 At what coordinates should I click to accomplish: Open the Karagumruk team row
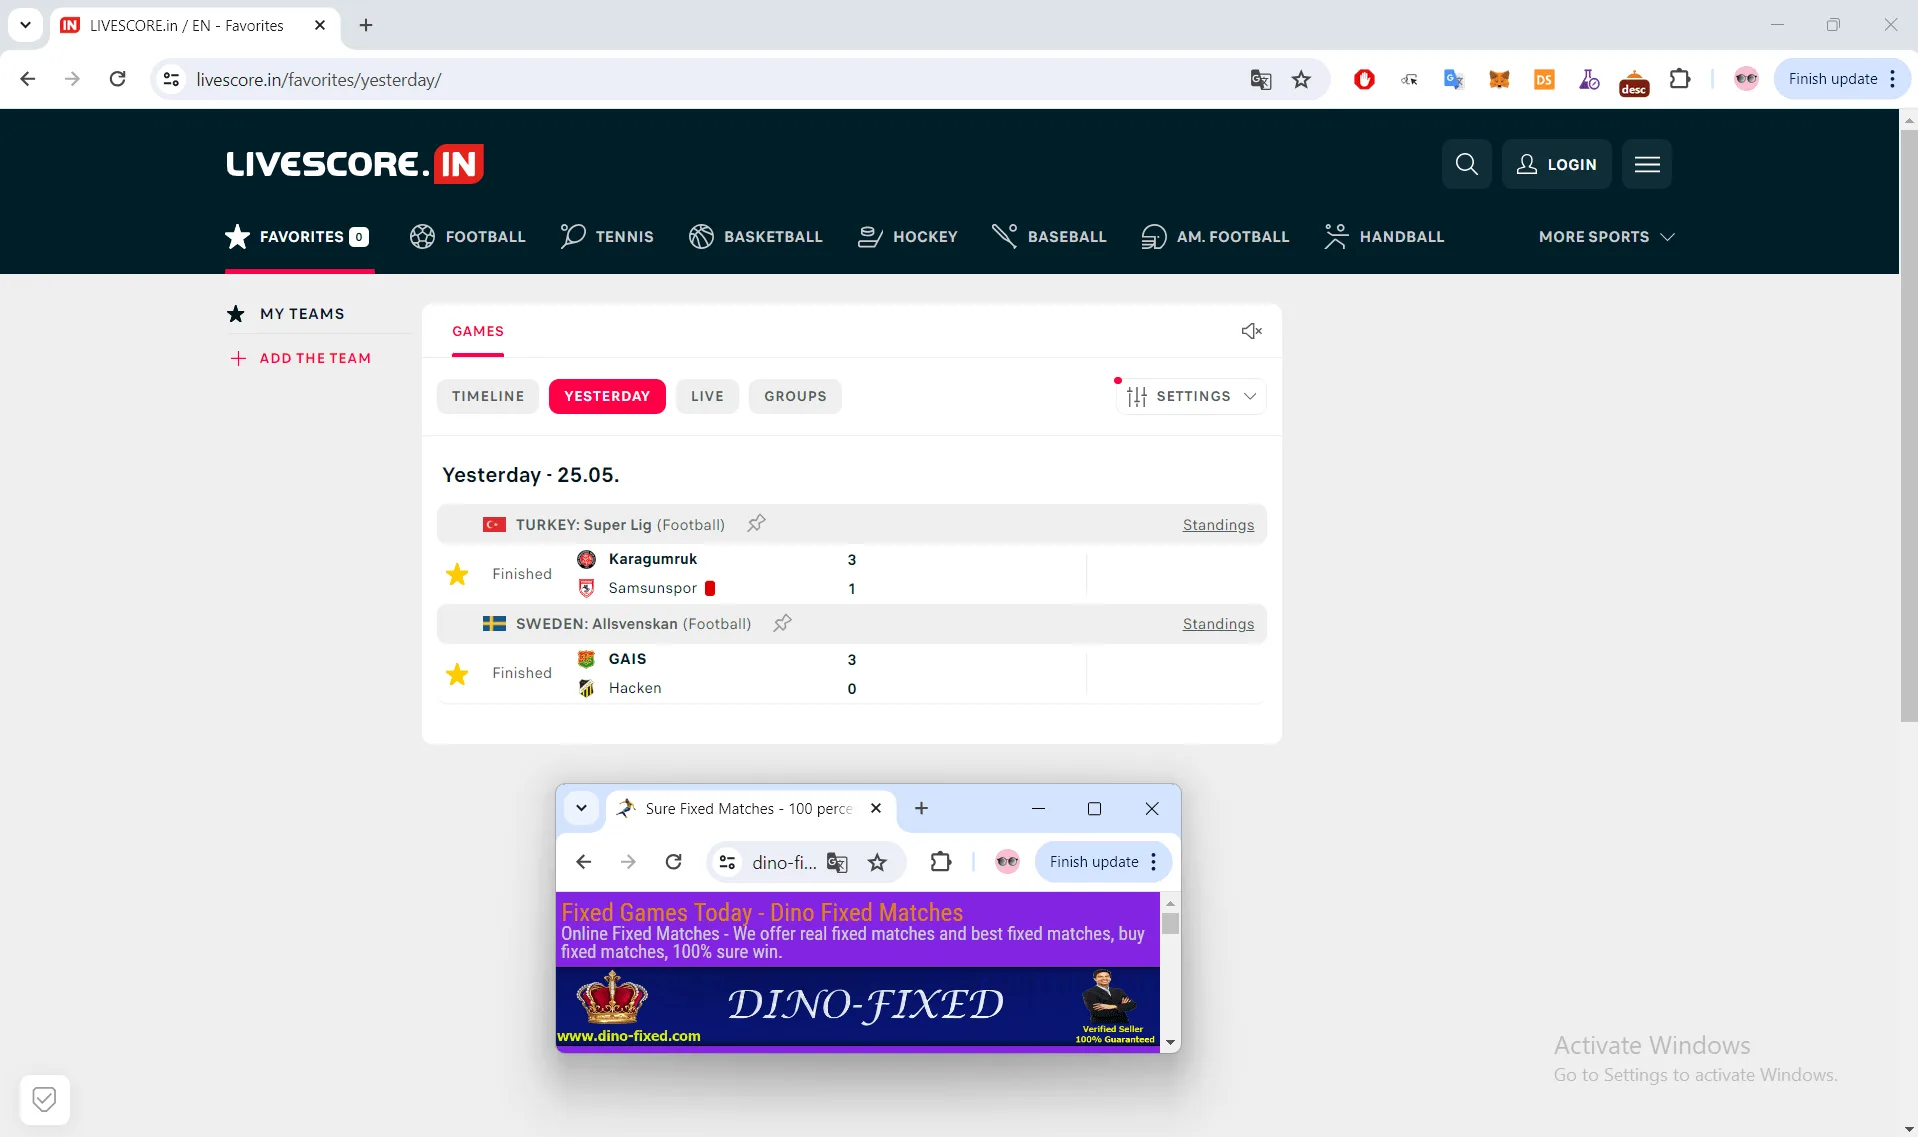652,559
